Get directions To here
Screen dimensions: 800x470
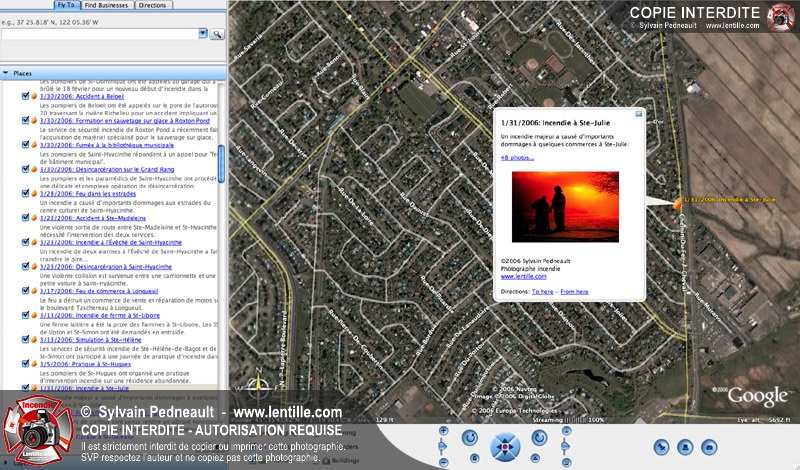[x=542, y=292]
